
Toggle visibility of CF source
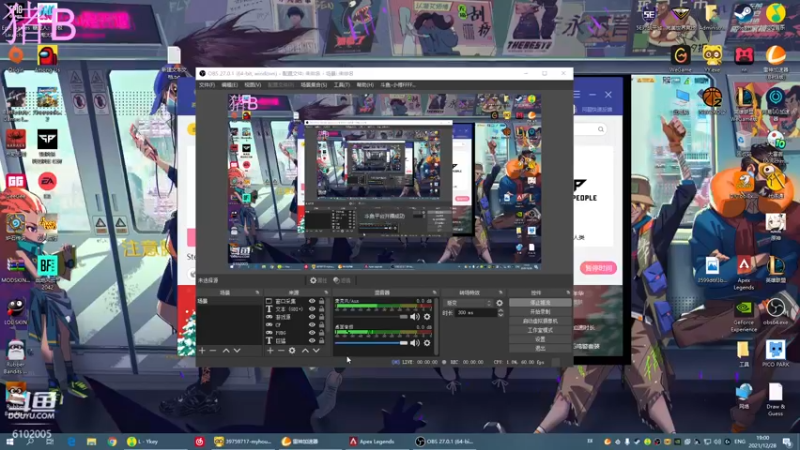click(x=312, y=325)
